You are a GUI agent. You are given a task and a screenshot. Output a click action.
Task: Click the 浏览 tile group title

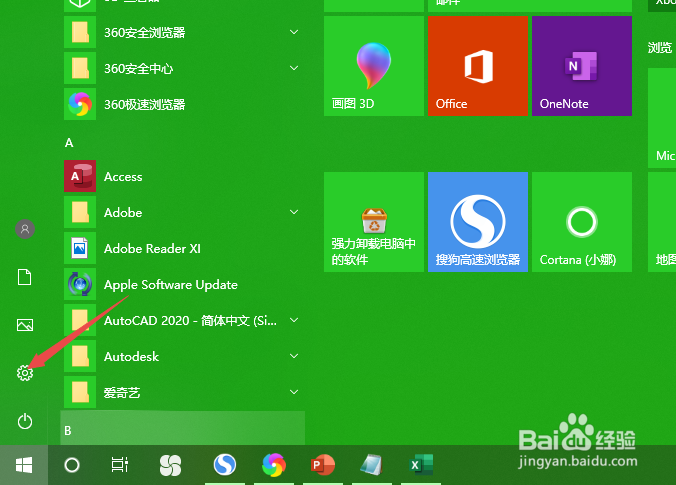point(660,47)
